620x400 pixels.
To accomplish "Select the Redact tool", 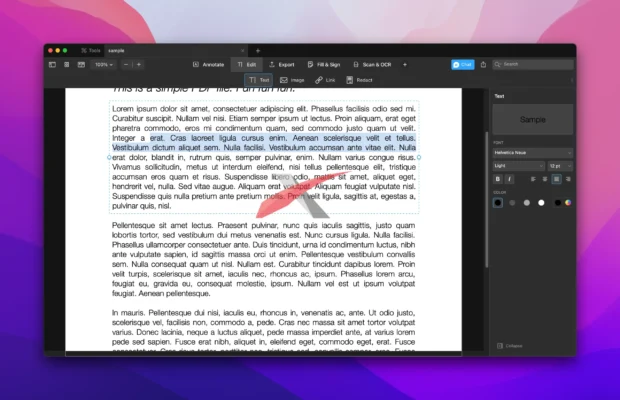I will 359,80.
